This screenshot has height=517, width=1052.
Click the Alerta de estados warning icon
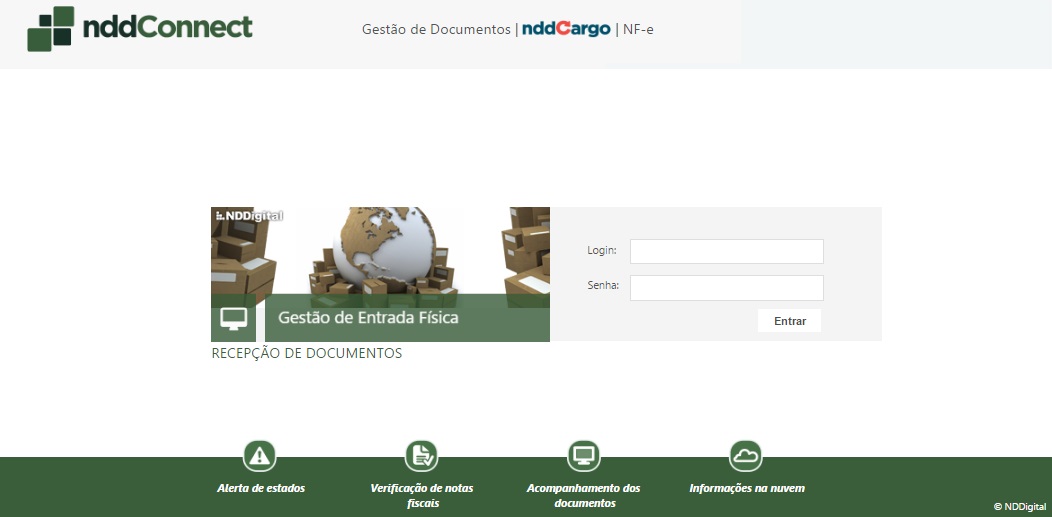click(260, 457)
